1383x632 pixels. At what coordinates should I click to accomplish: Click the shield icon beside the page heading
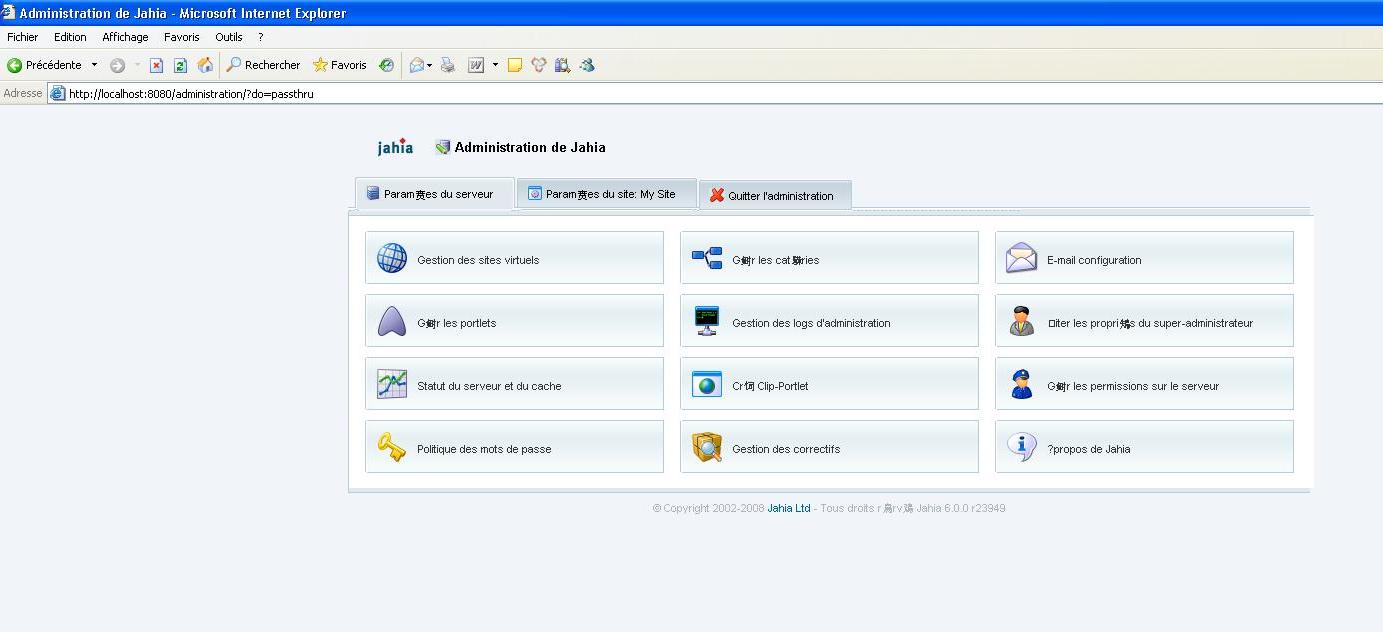[x=443, y=147]
